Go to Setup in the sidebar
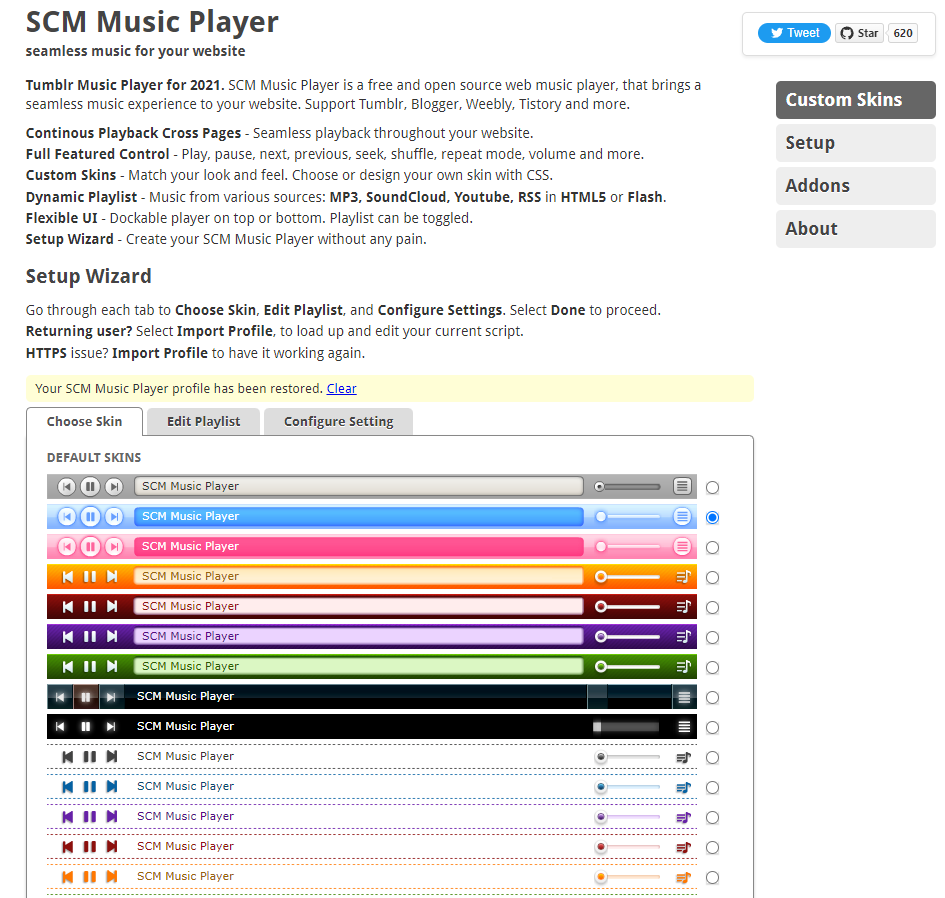 [856, 143]
